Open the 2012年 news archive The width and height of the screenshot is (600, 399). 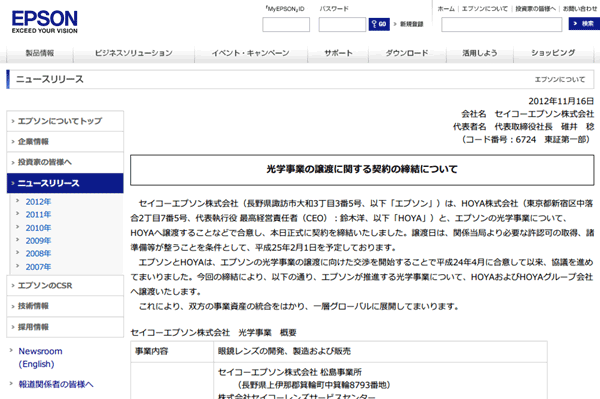click(38, 202)
